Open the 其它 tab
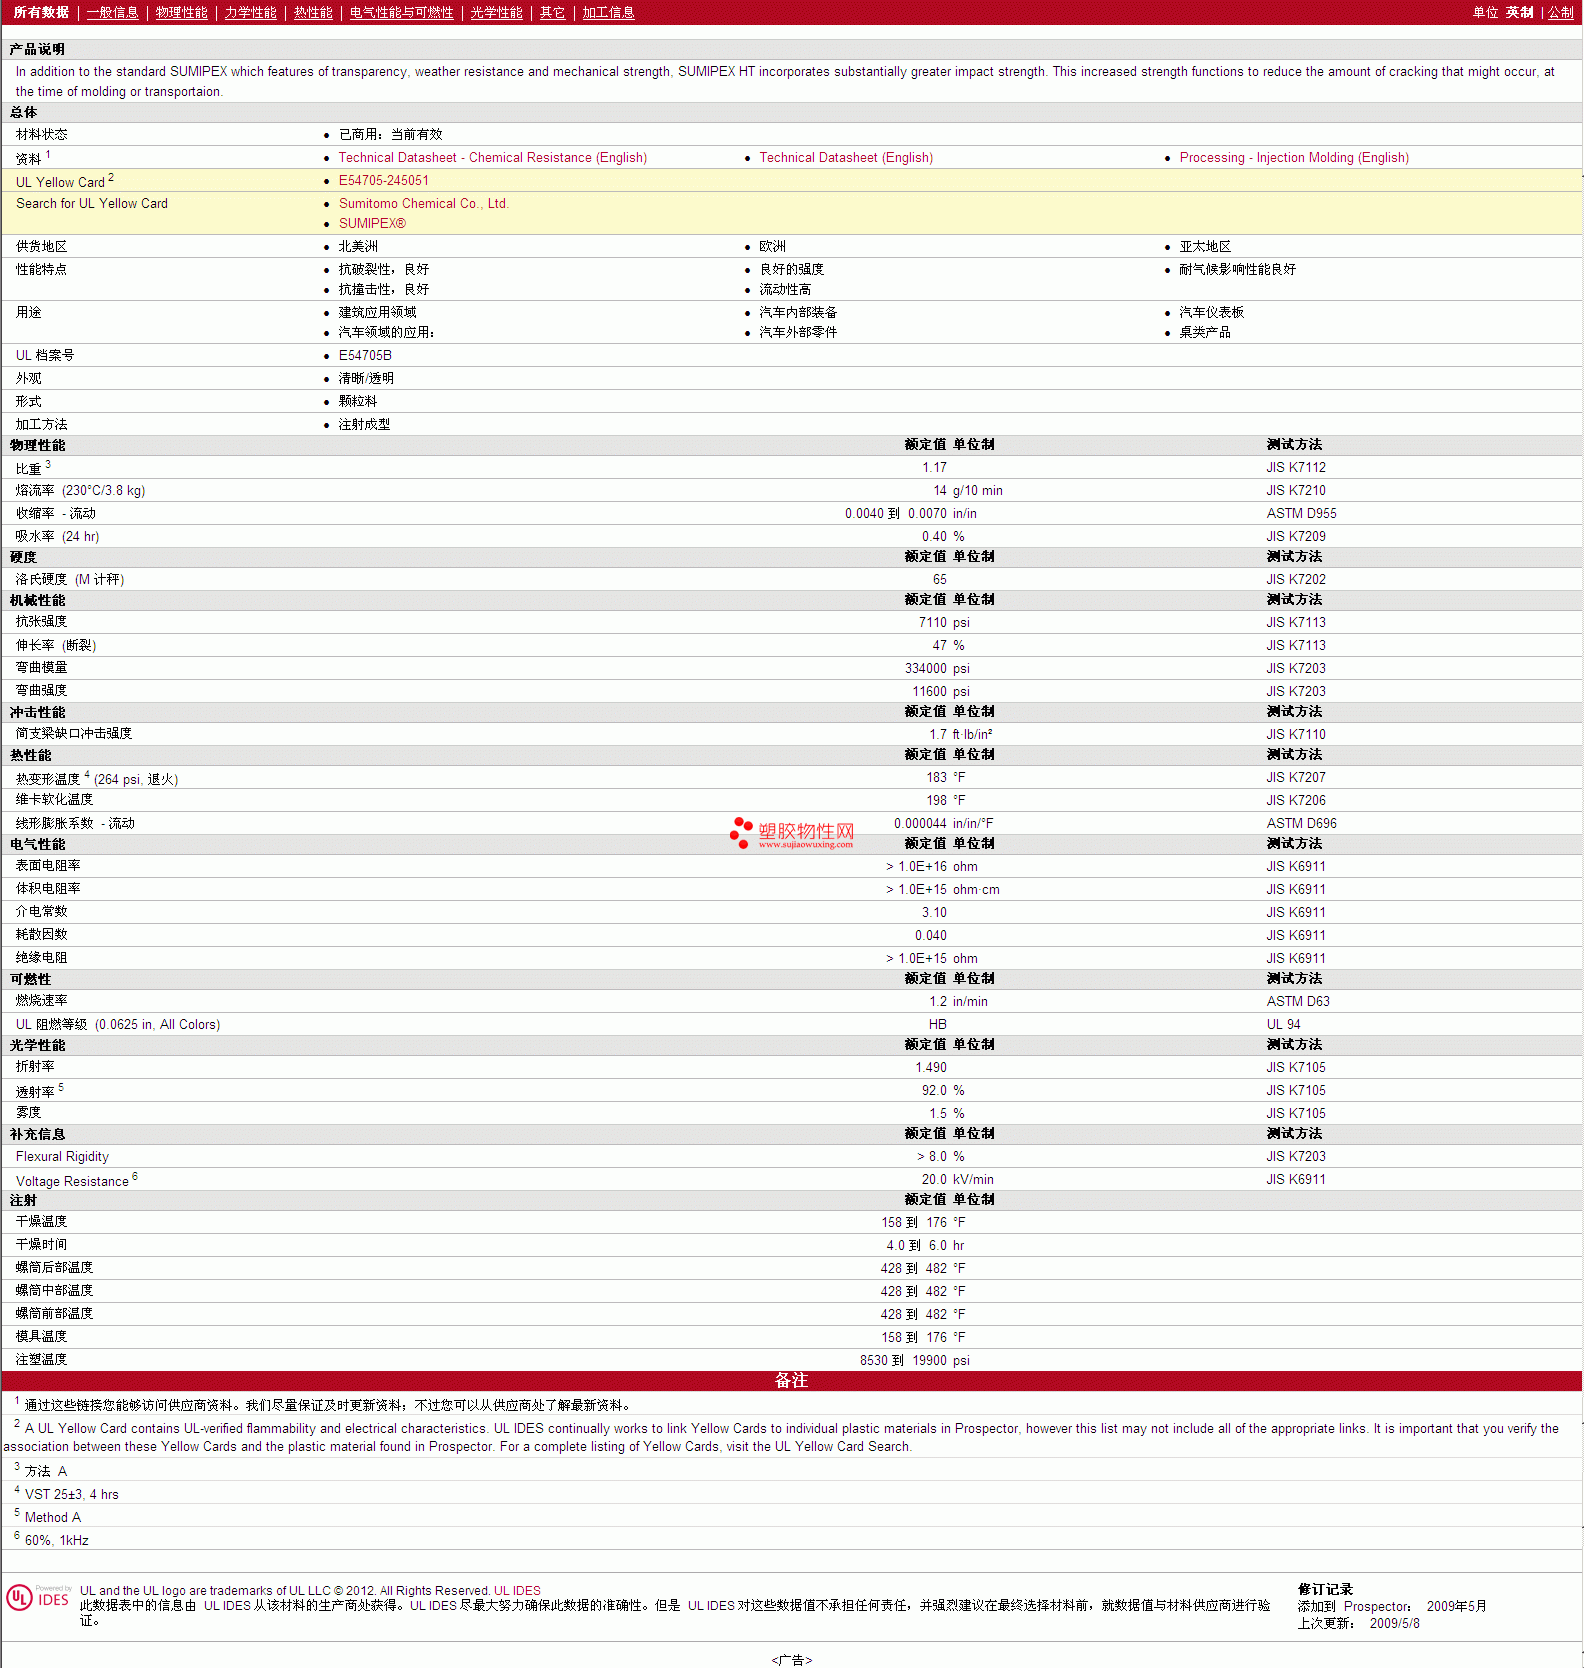This screenshot has width=1584, height=1668. 552,13
